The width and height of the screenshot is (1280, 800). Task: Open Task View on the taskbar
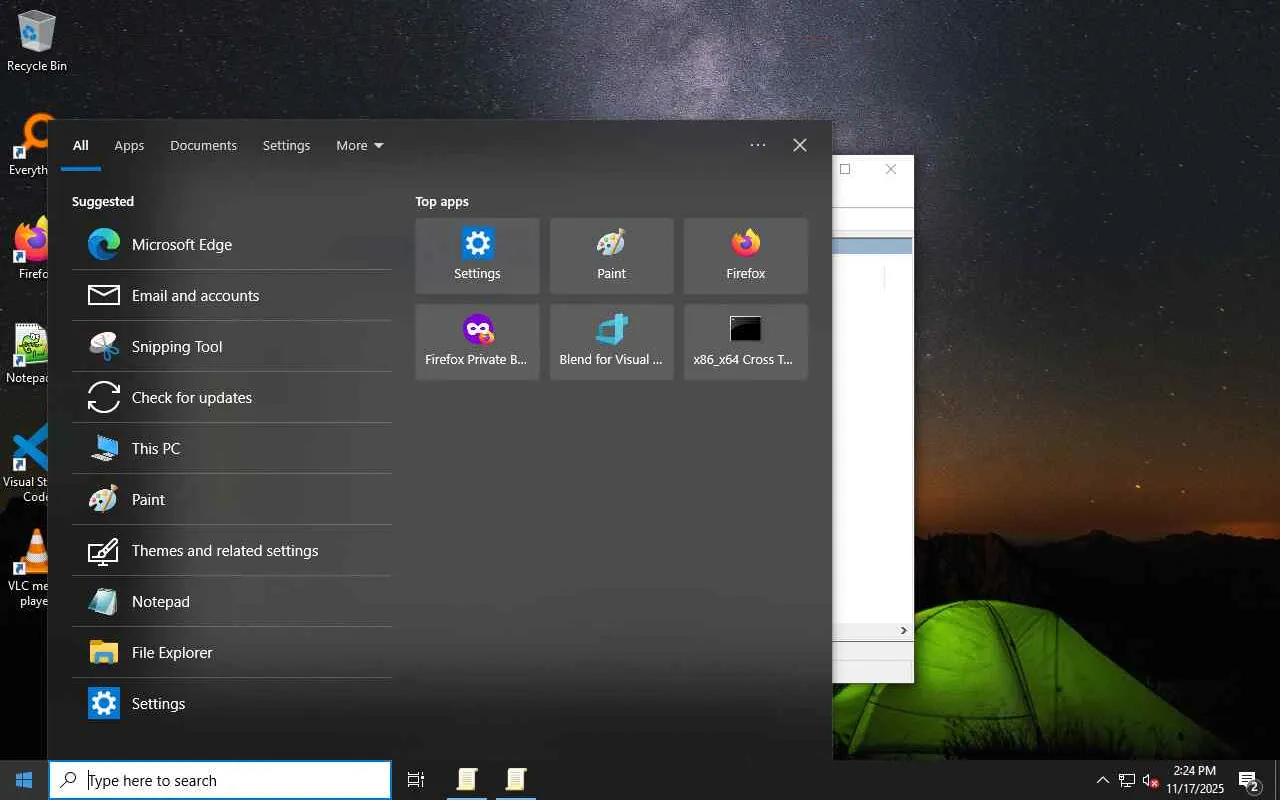click(x=416, y=780)
